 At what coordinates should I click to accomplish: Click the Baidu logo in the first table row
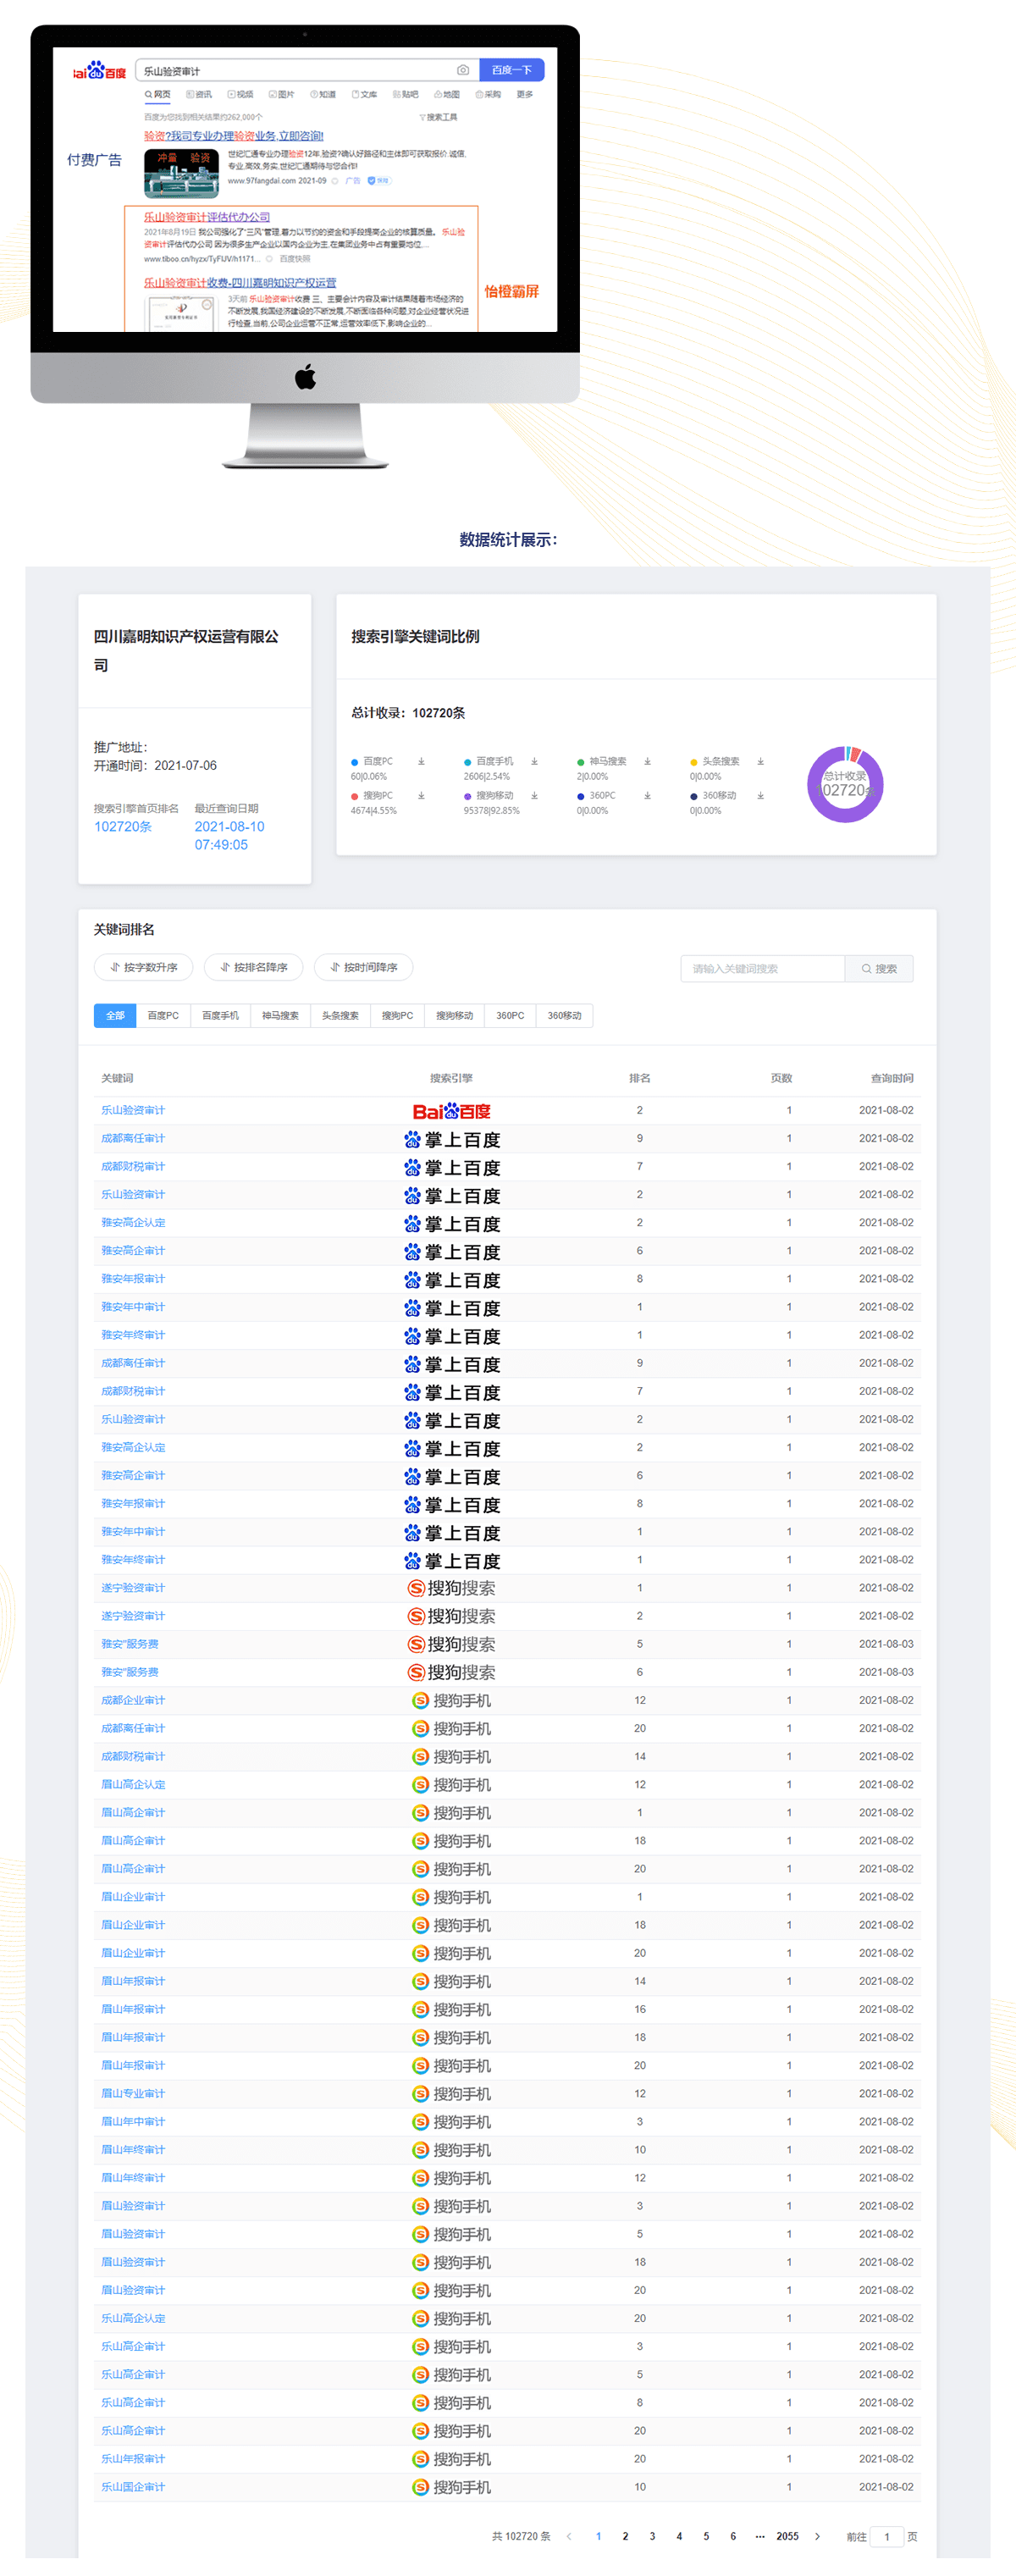point(451,1111)
